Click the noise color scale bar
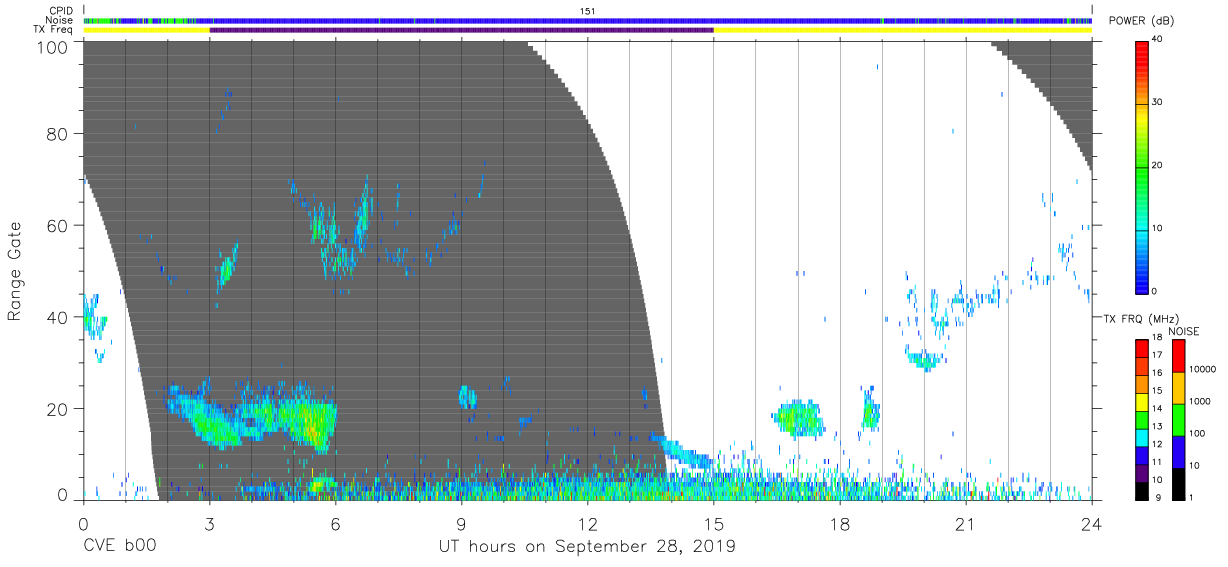This screenshot has height=567, width=1228. [x=1178, y=420]
